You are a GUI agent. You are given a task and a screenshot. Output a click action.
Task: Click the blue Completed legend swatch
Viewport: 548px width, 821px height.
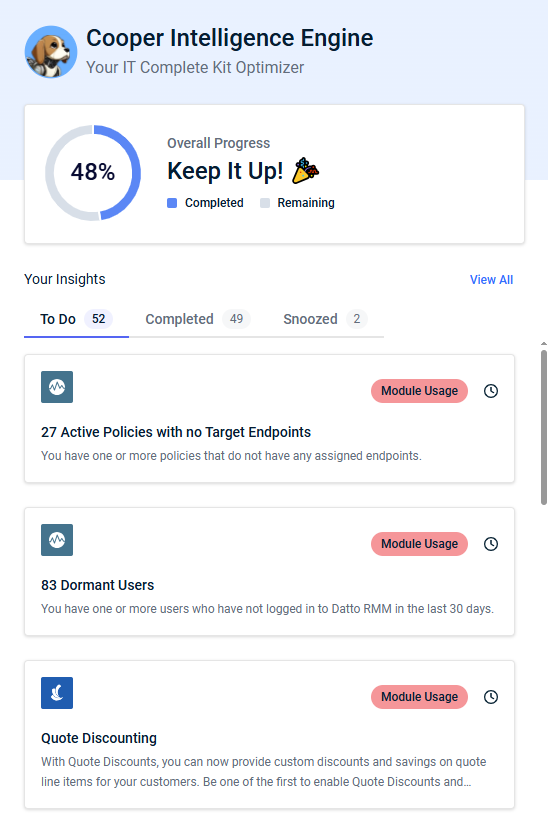(172, 203)
